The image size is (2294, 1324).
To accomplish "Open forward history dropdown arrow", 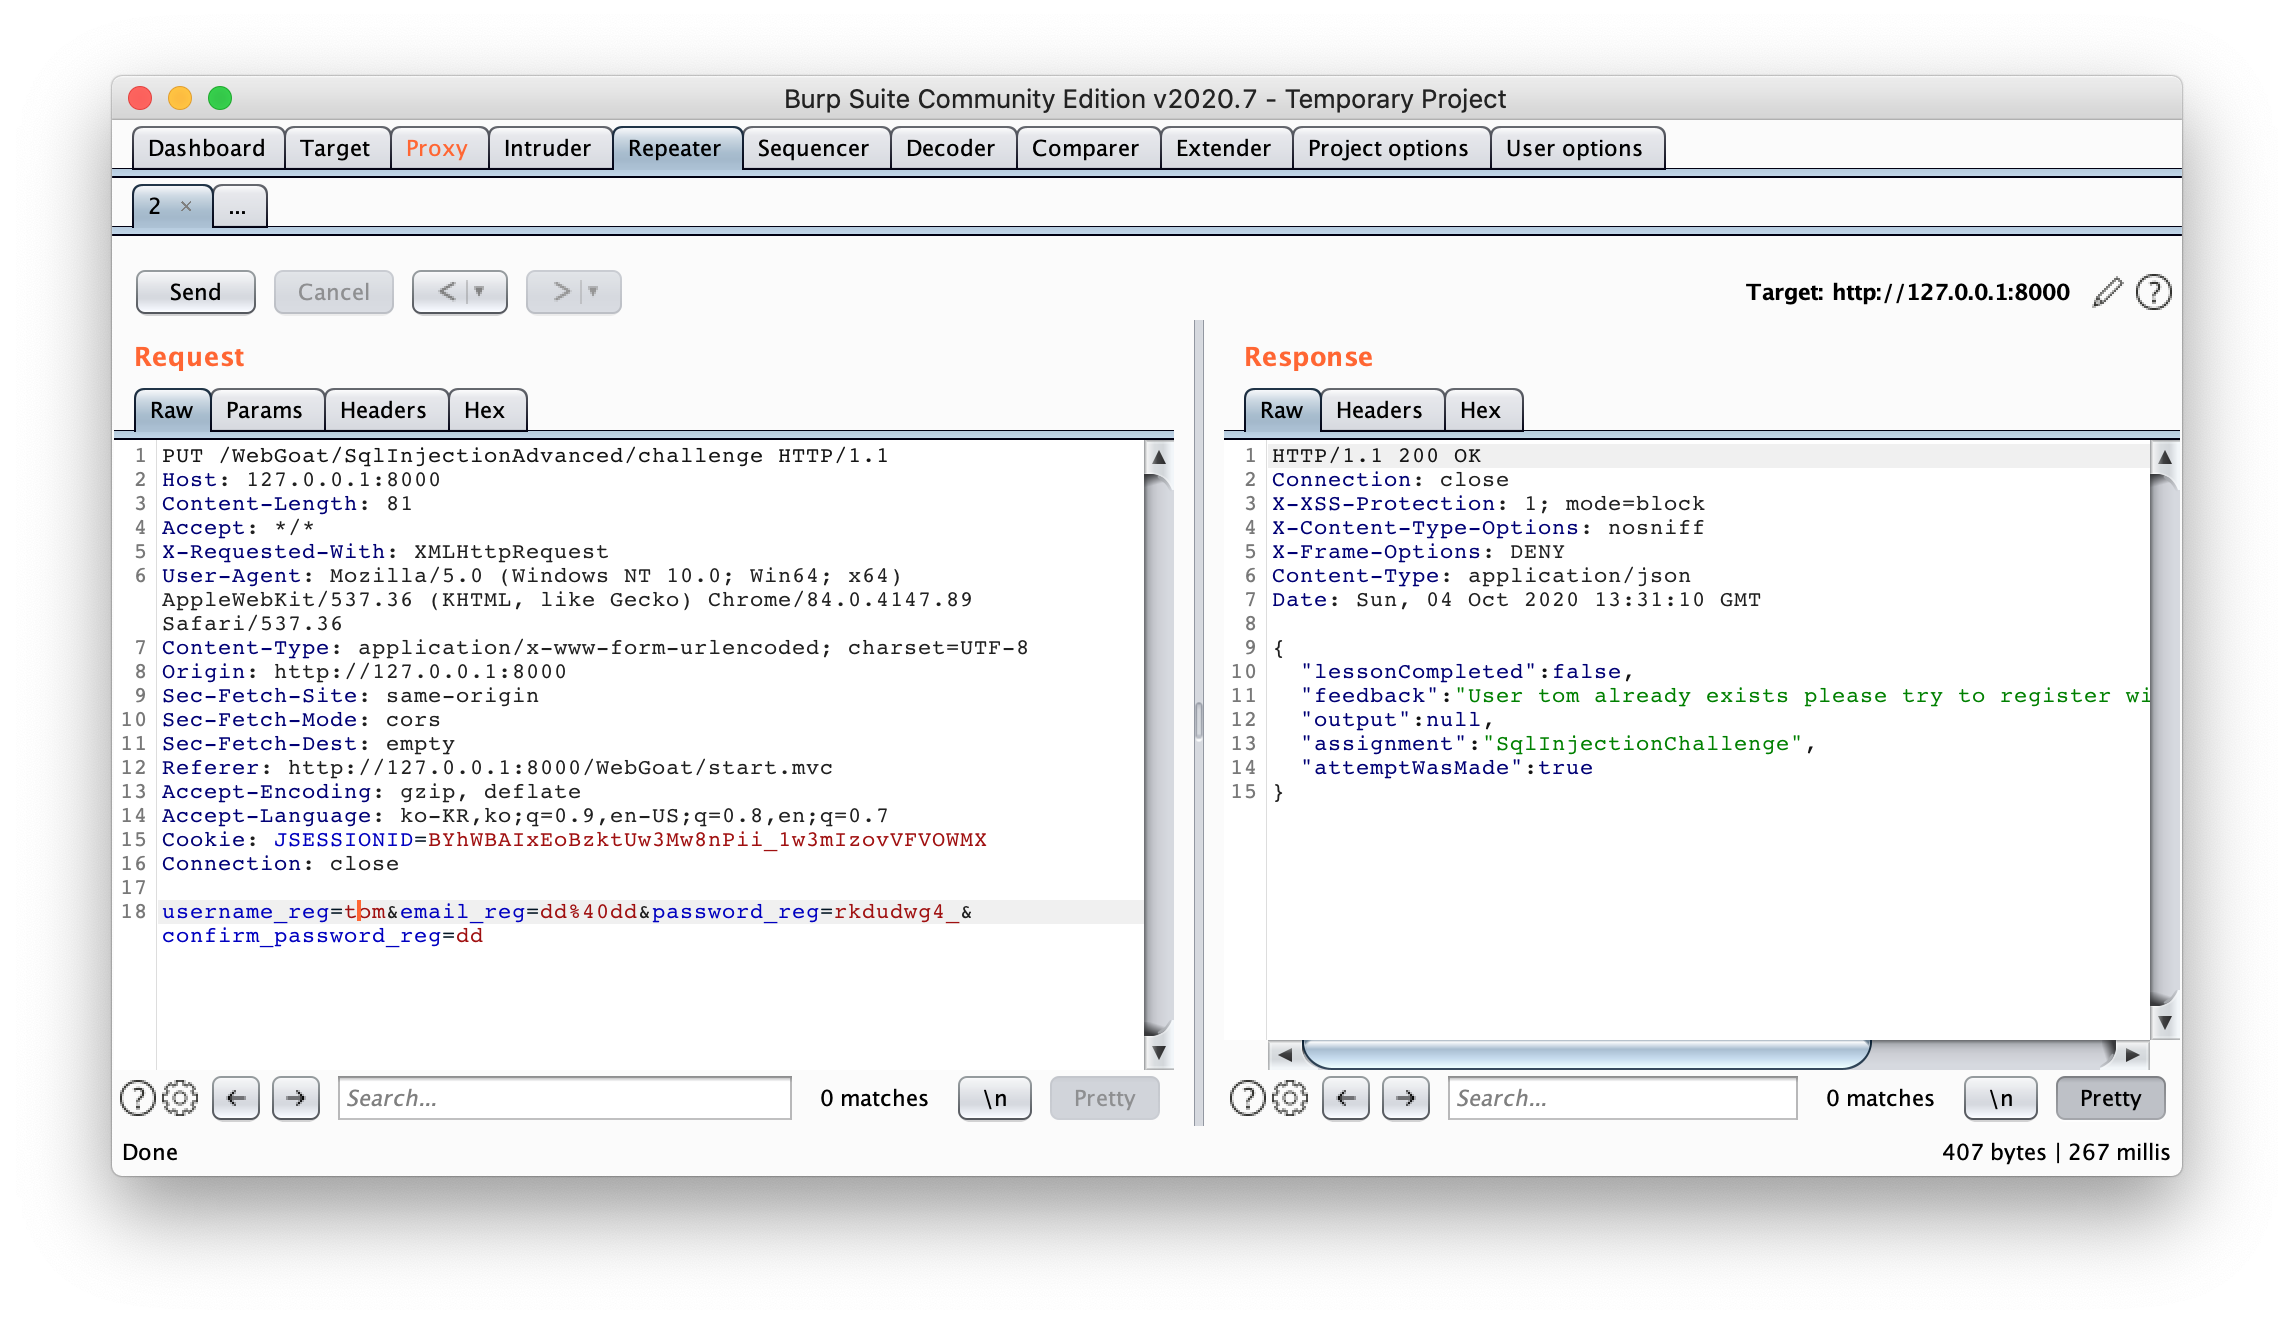I will (594, 292).
